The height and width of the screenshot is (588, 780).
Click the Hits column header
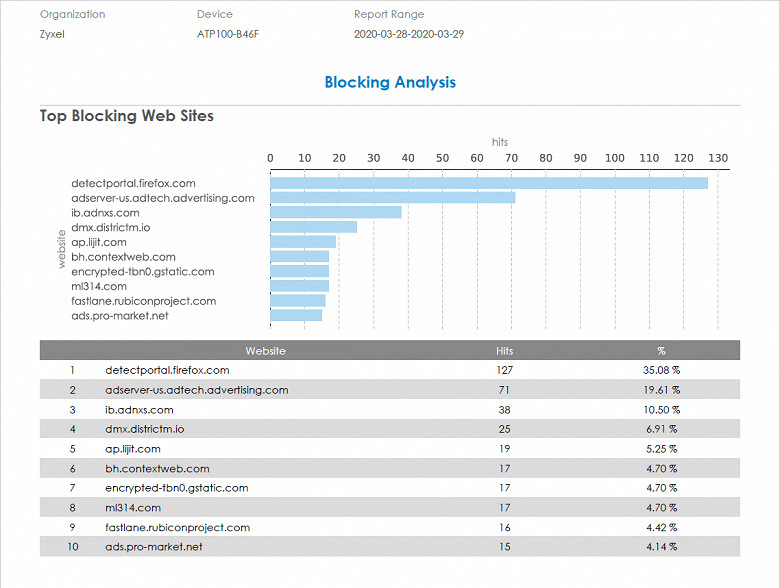click(x=504, y=351)
